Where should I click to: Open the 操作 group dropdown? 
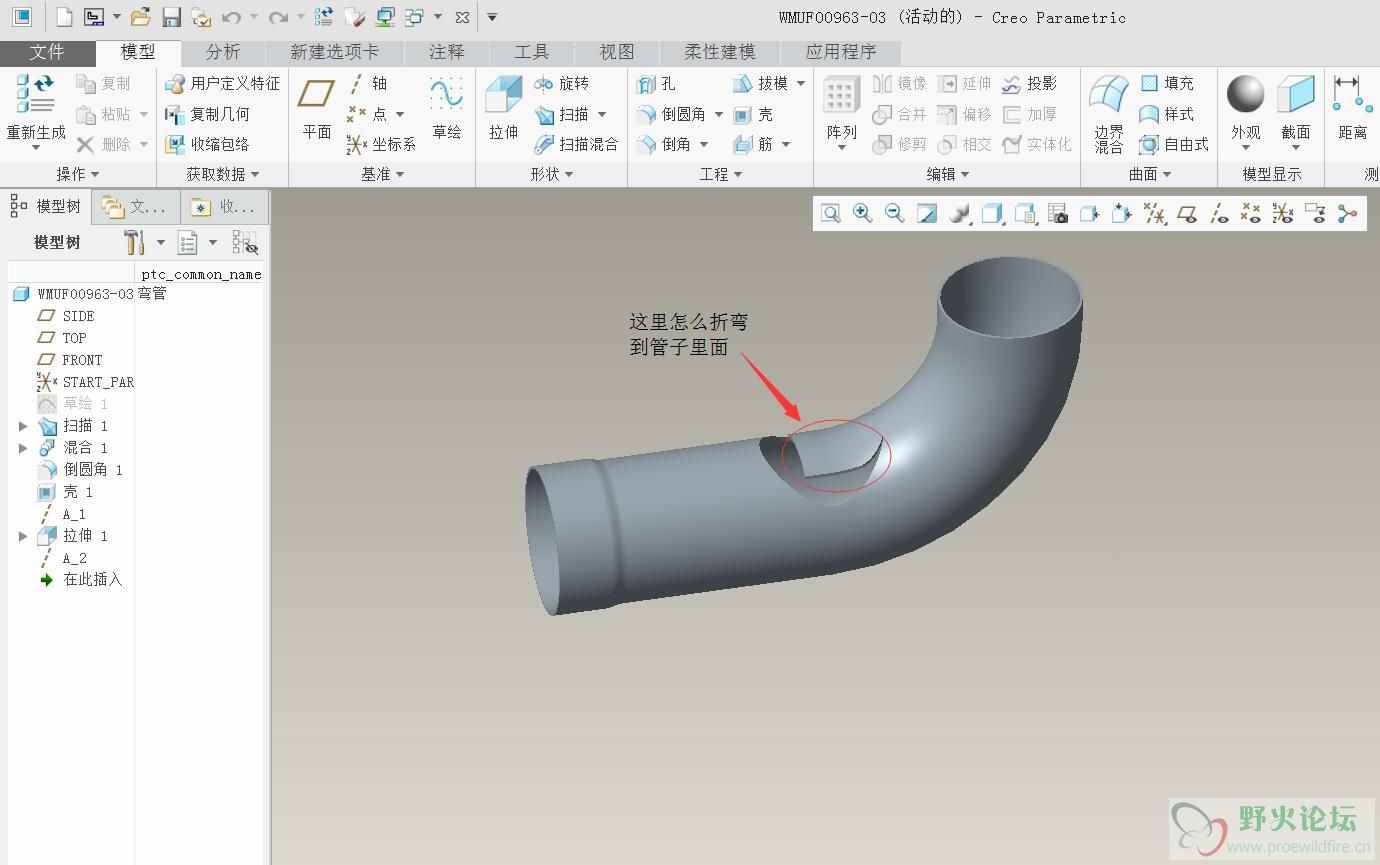pyautogui.click(x=77, y=174)
